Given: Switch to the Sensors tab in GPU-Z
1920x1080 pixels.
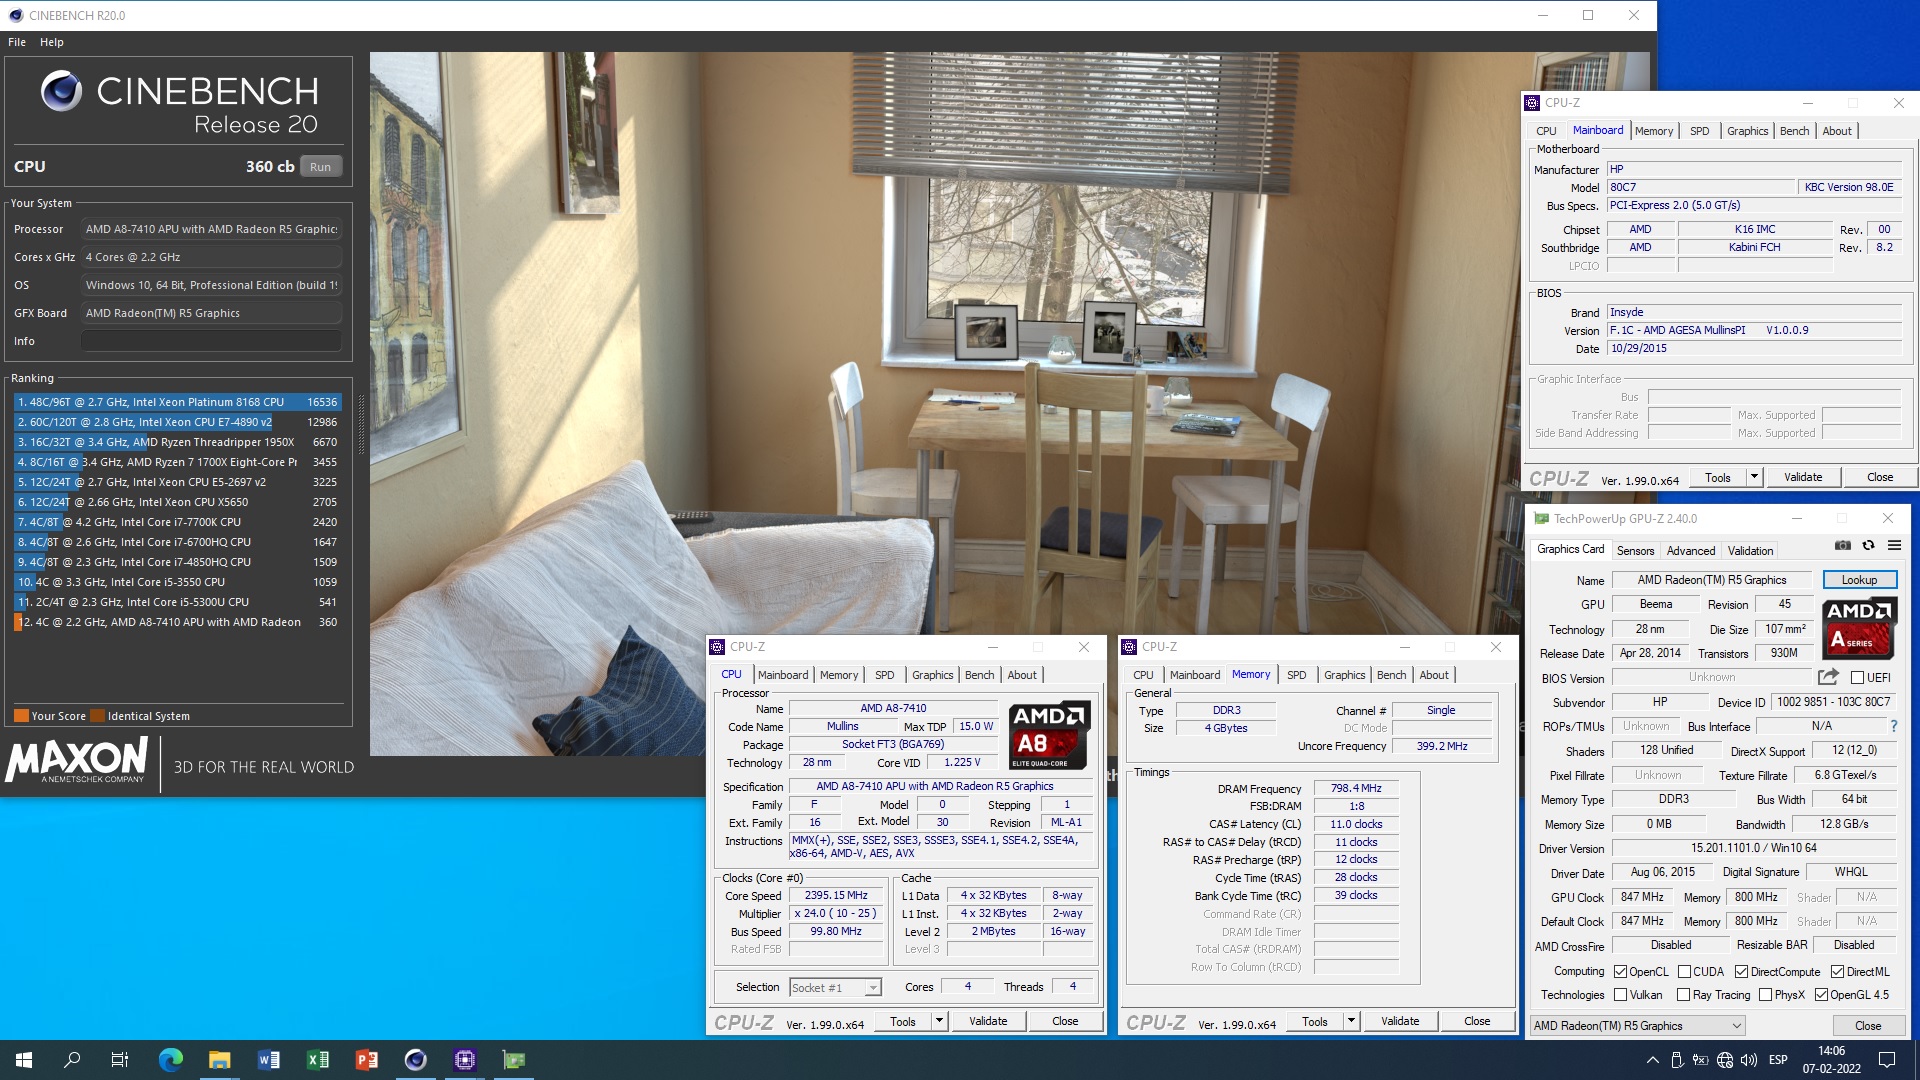Looking at the screenshot, I should [1635, 551].
